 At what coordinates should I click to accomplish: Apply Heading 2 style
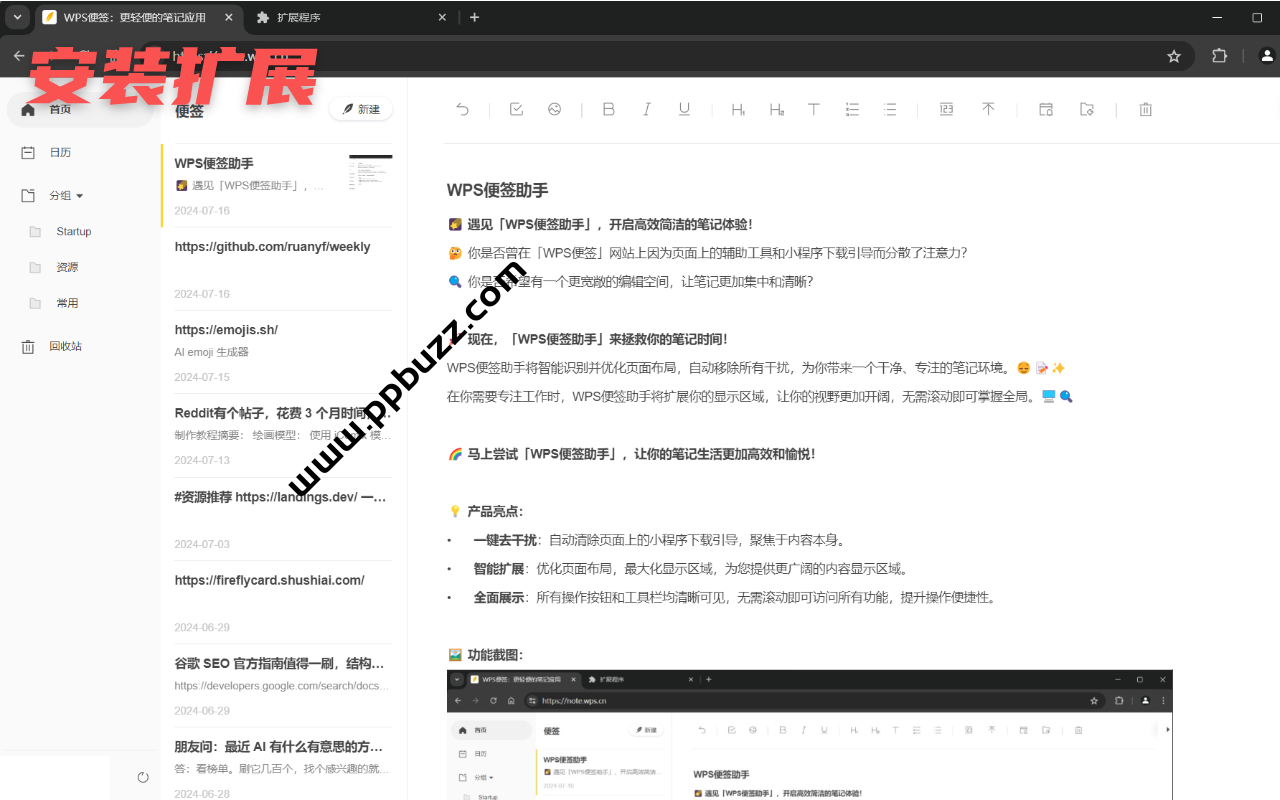776,110
